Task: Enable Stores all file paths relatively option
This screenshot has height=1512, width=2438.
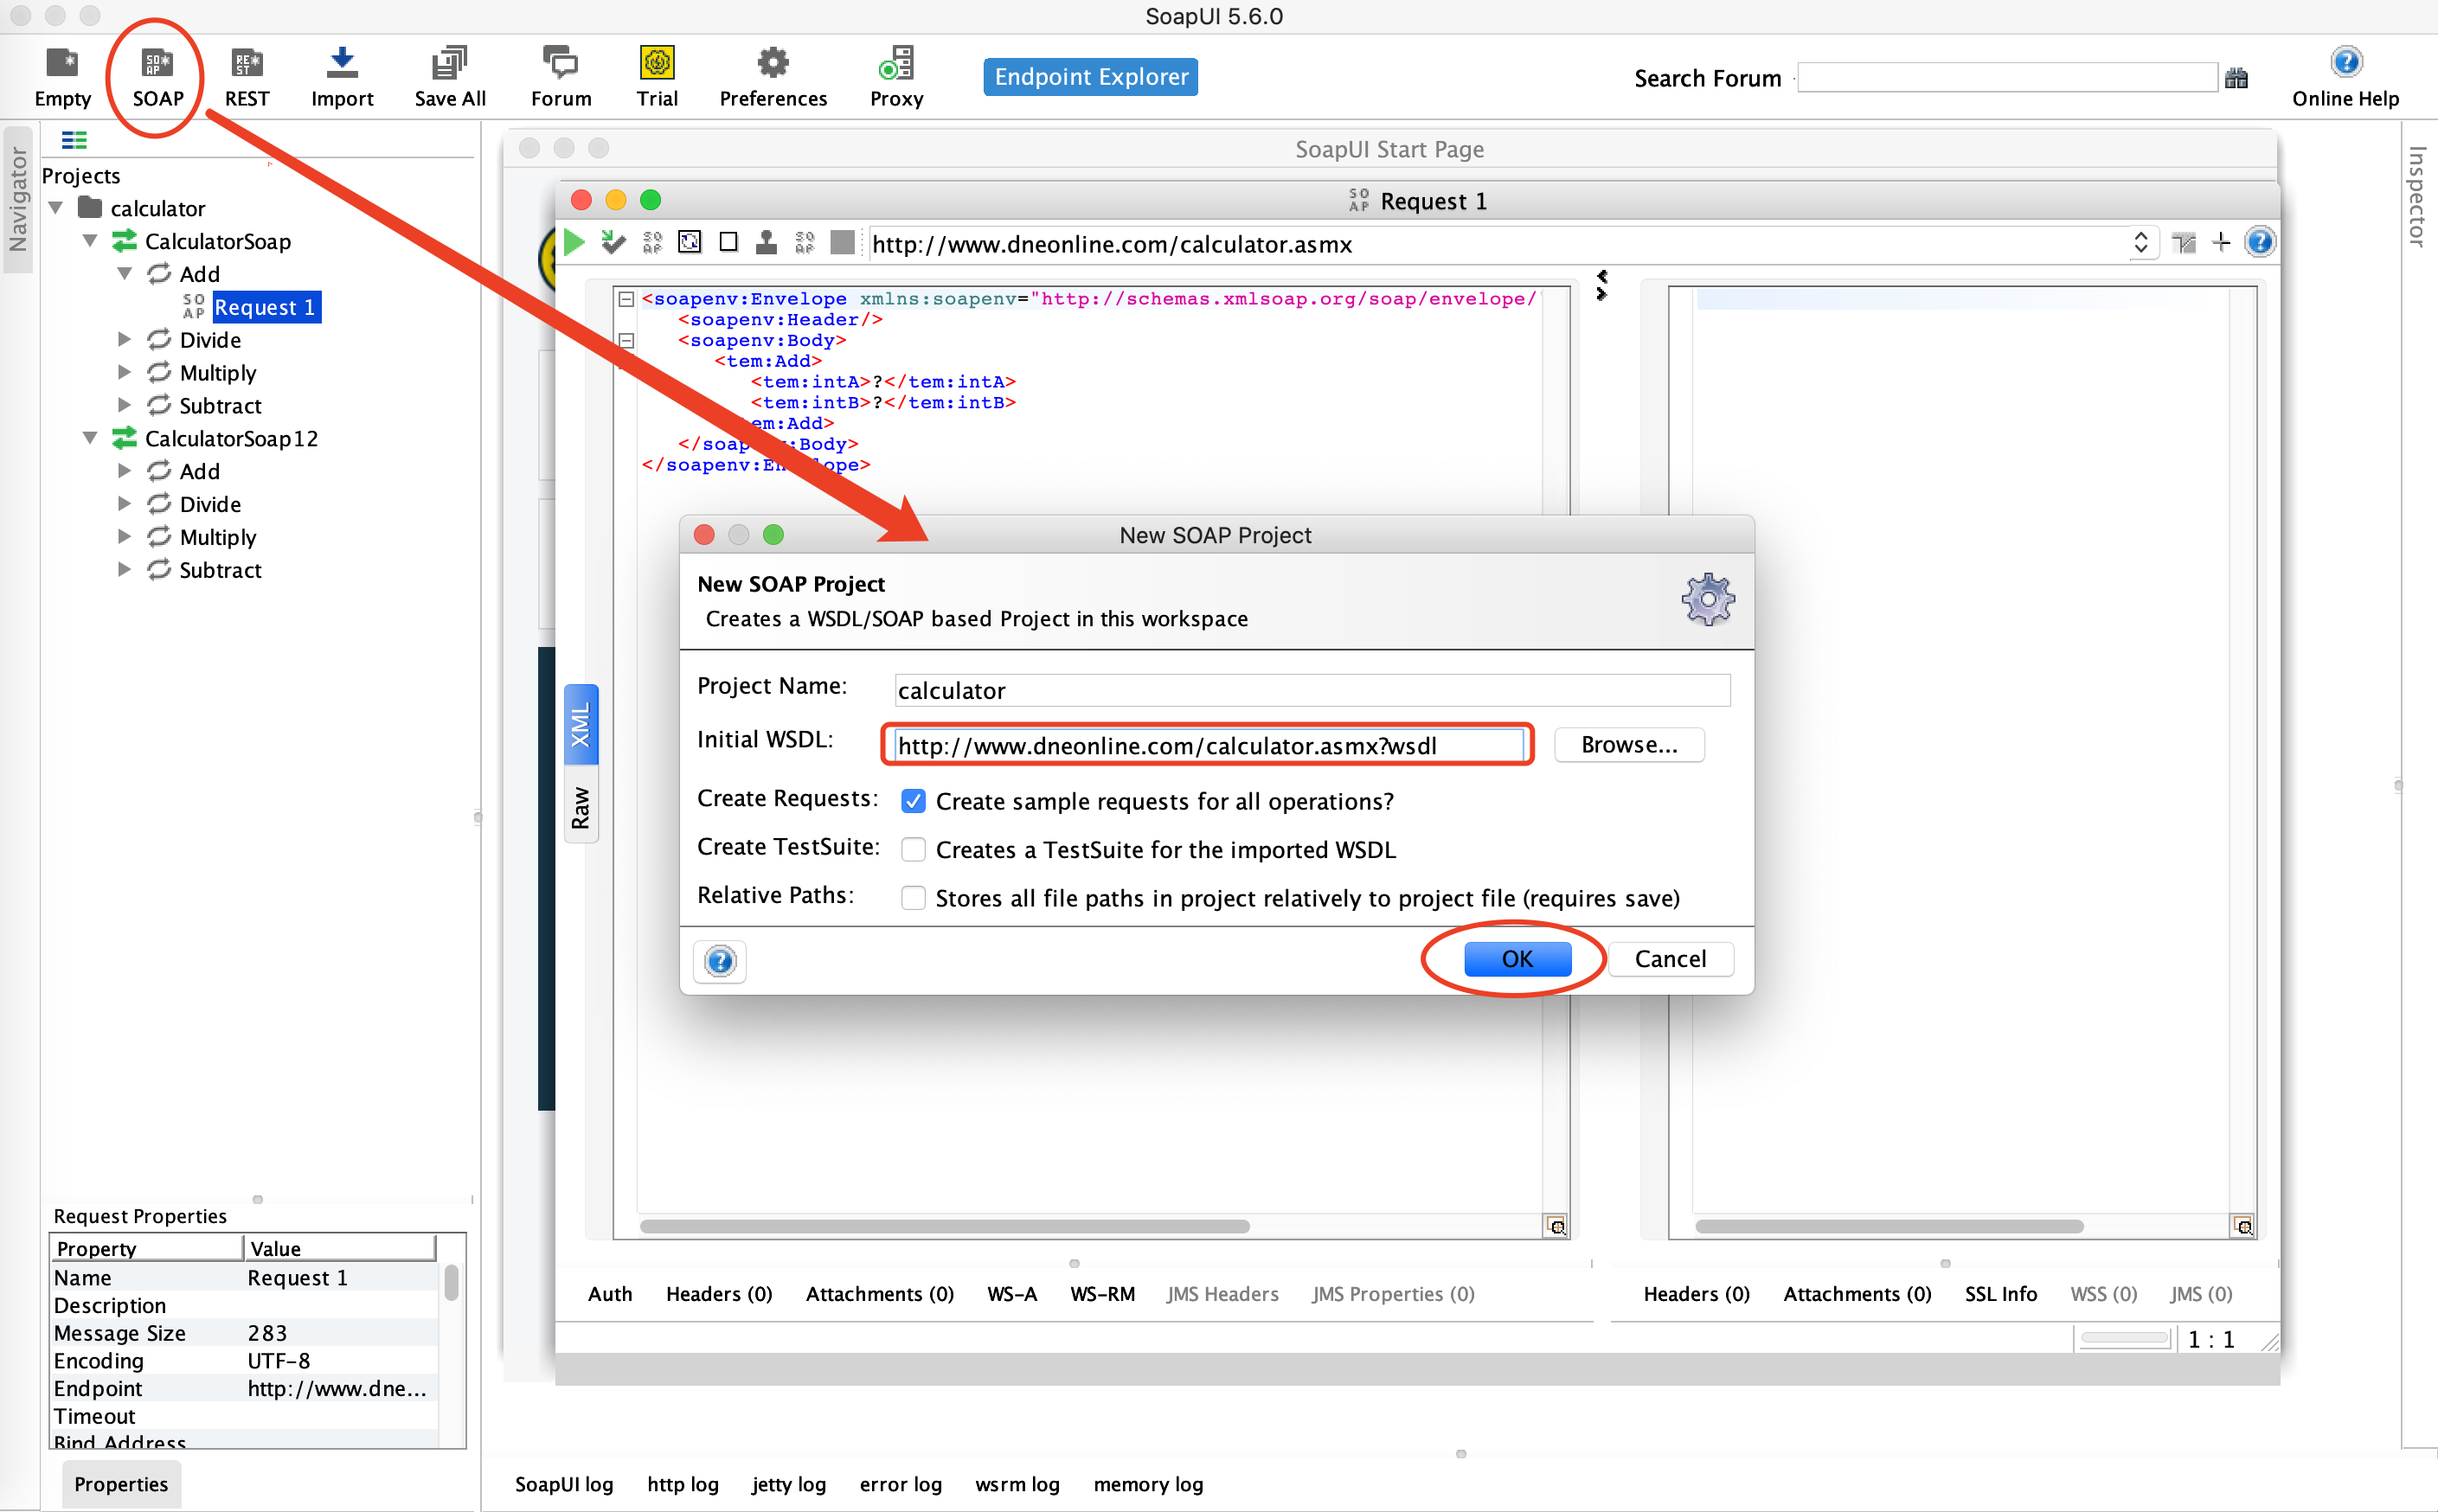Action: point(913,898)
